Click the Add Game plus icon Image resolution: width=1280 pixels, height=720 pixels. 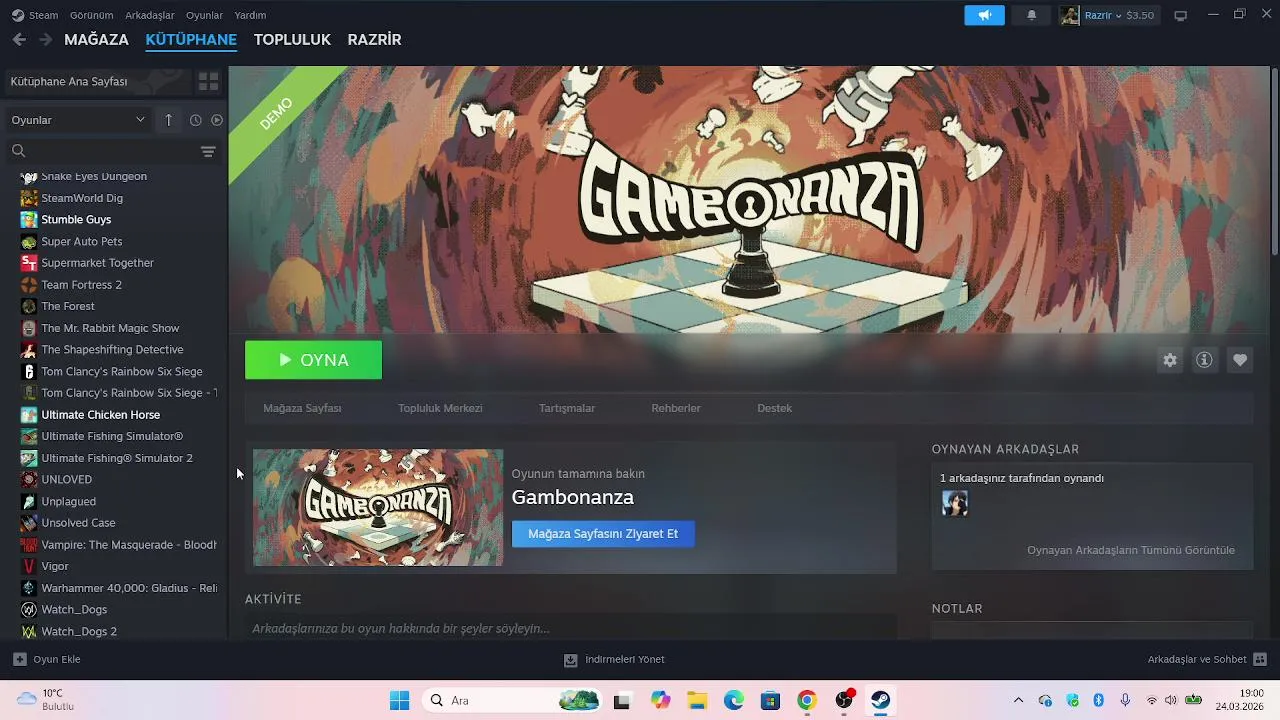19,659
